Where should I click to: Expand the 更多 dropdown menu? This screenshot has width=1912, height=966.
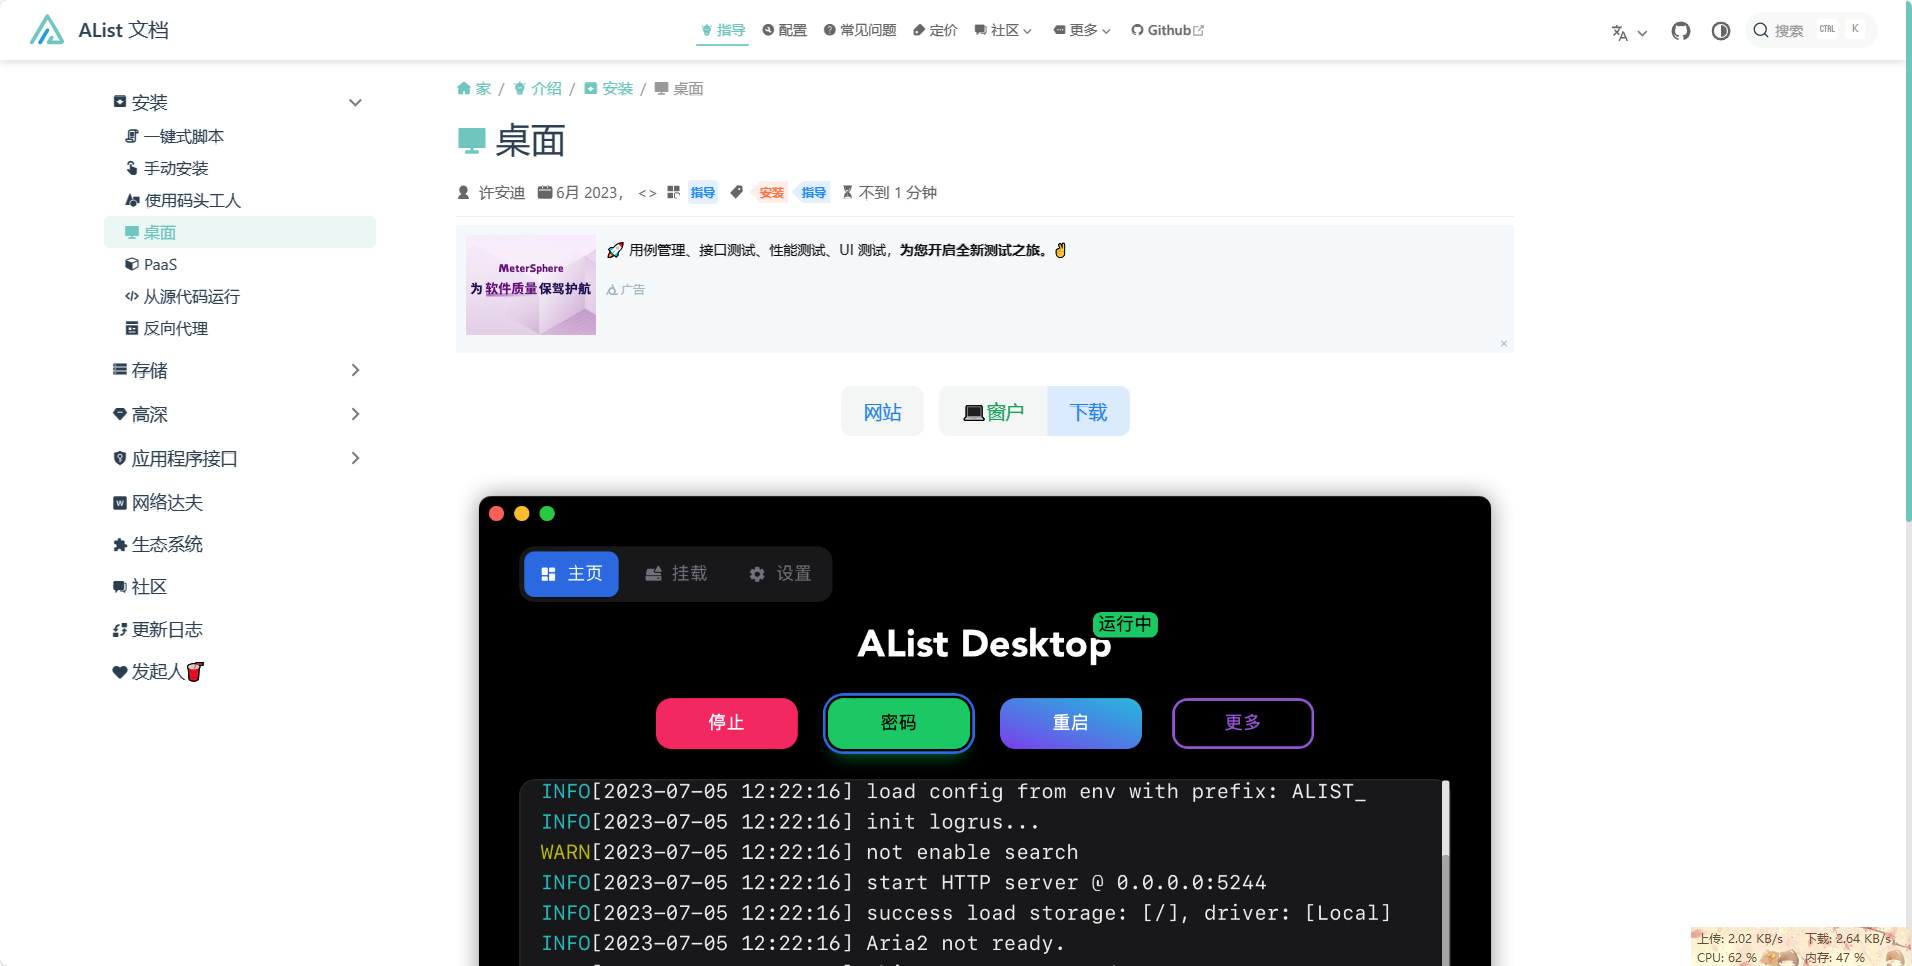click(1082, 30)
